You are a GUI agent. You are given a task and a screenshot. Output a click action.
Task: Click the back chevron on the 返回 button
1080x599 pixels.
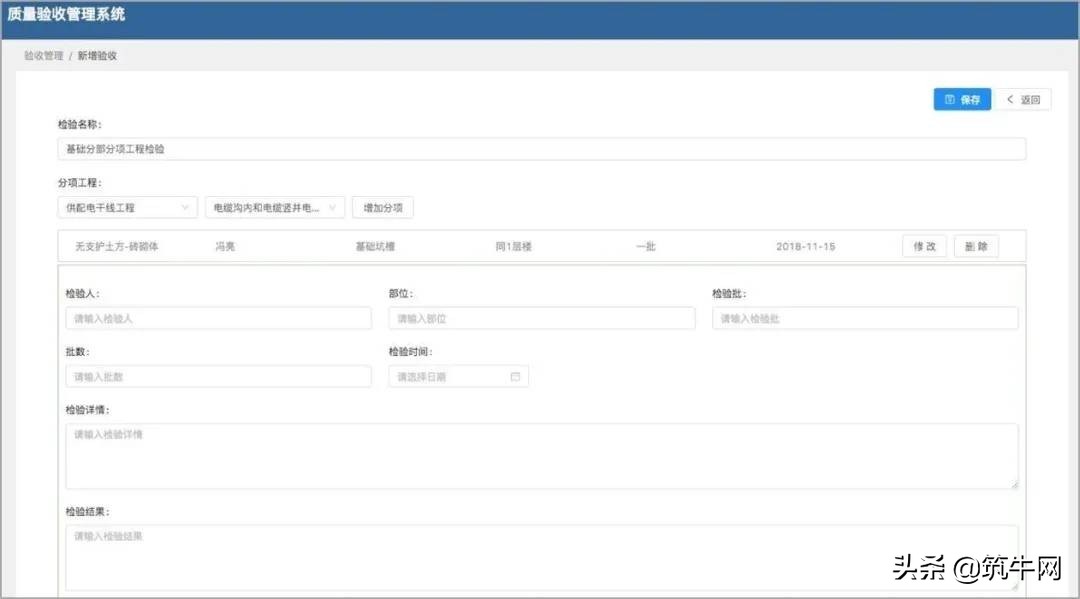pos(1011,98)
